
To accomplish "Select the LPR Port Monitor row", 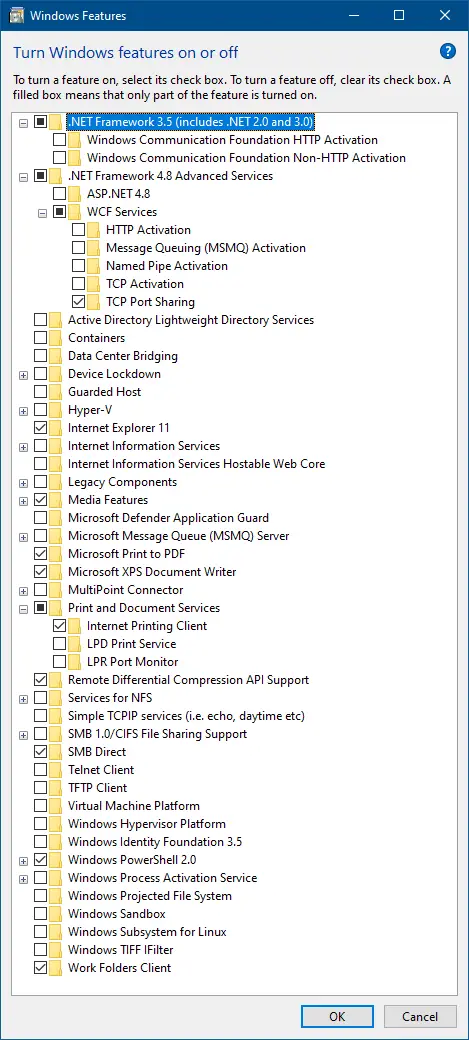I will (133, 662).
